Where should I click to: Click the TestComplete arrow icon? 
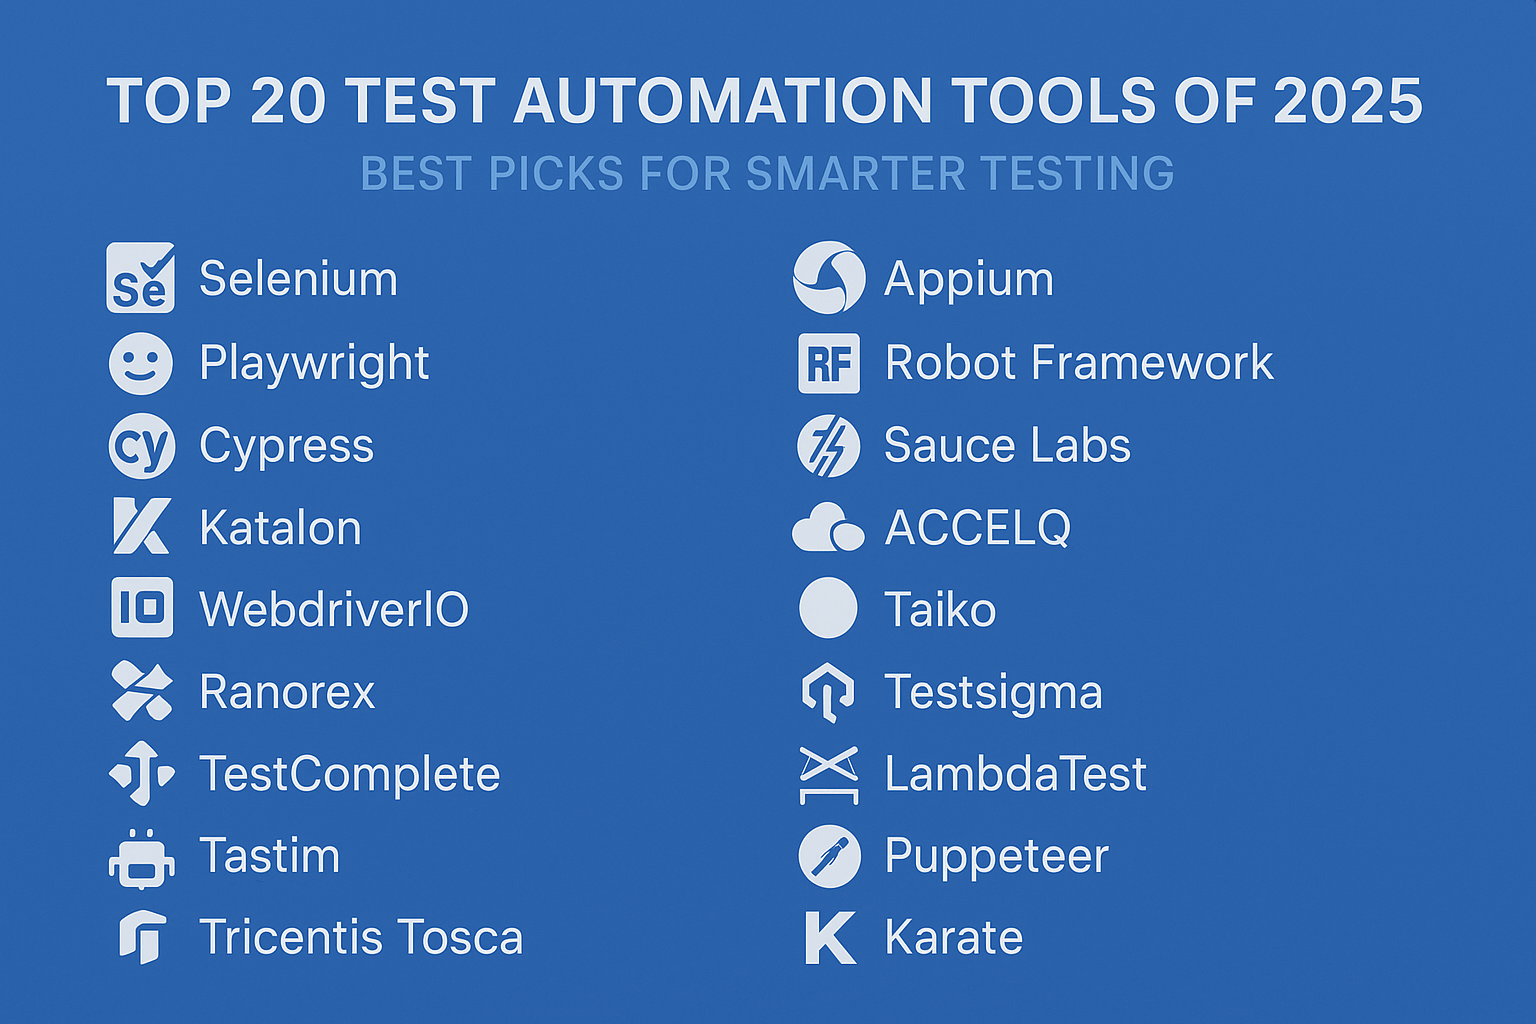tap(142, 773)
